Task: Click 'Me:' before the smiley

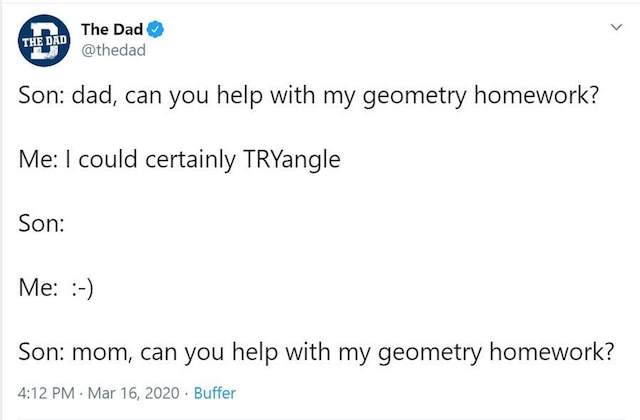Action: tap(38, 288)
